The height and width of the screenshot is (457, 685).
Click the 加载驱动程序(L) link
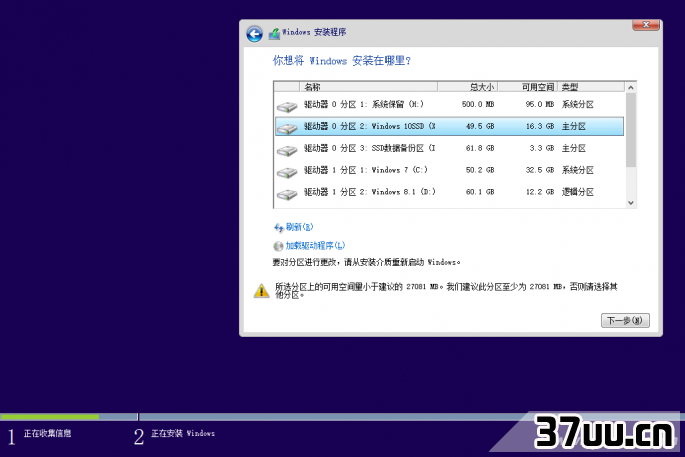tap(315, 246)
